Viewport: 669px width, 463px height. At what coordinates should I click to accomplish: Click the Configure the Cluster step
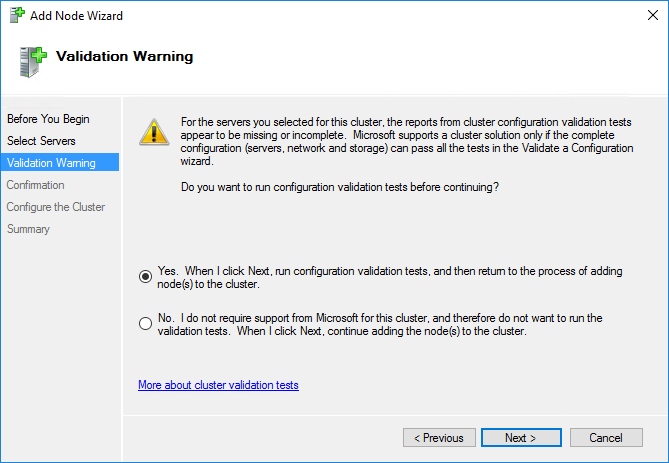[55, 207]
